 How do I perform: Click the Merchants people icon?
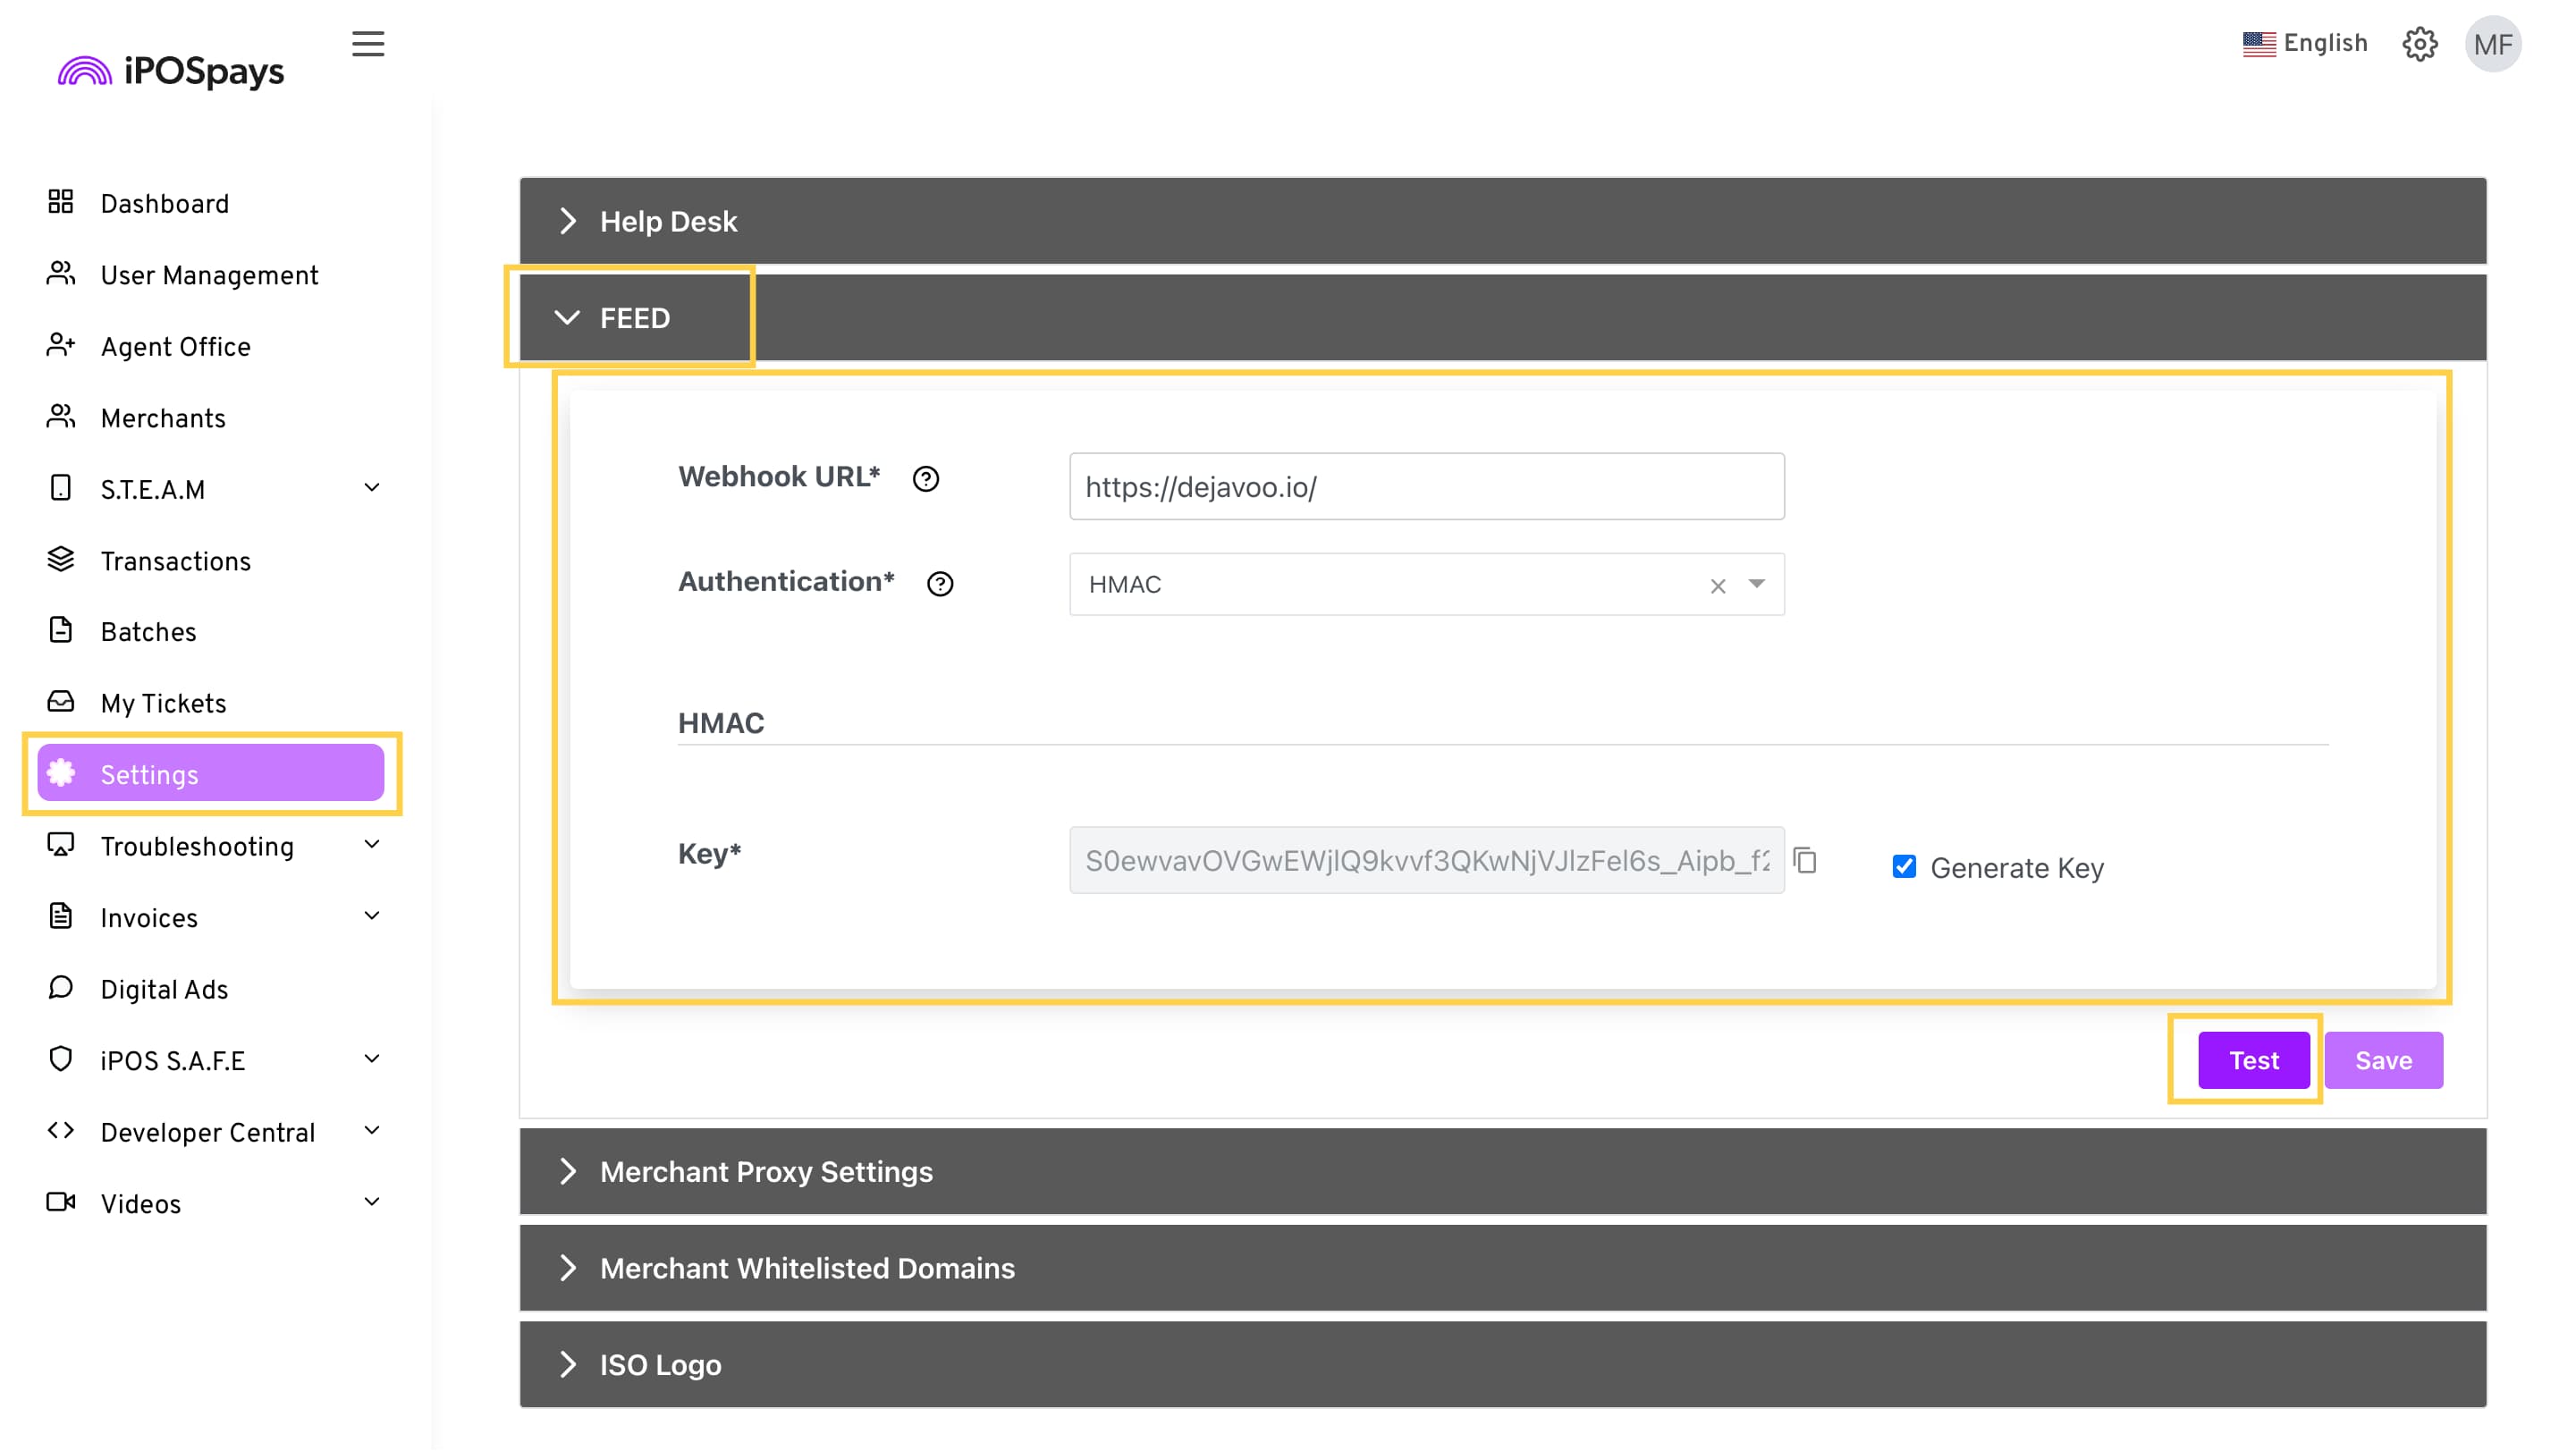point(61,417)
